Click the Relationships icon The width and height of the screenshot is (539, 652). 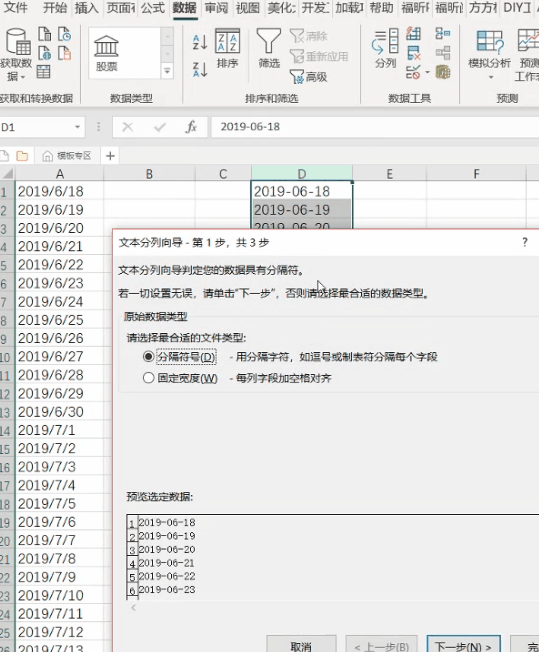click(x=443, y=53)
